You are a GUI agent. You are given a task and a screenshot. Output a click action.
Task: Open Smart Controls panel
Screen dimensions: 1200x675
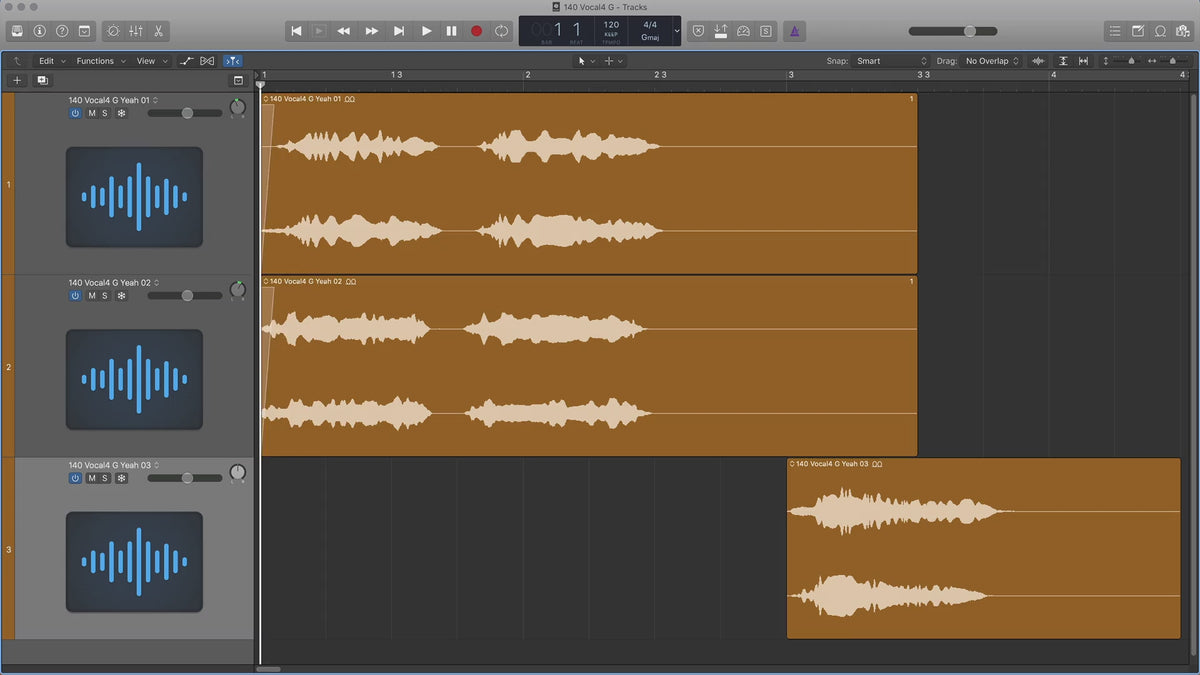[x=113, y=31]
